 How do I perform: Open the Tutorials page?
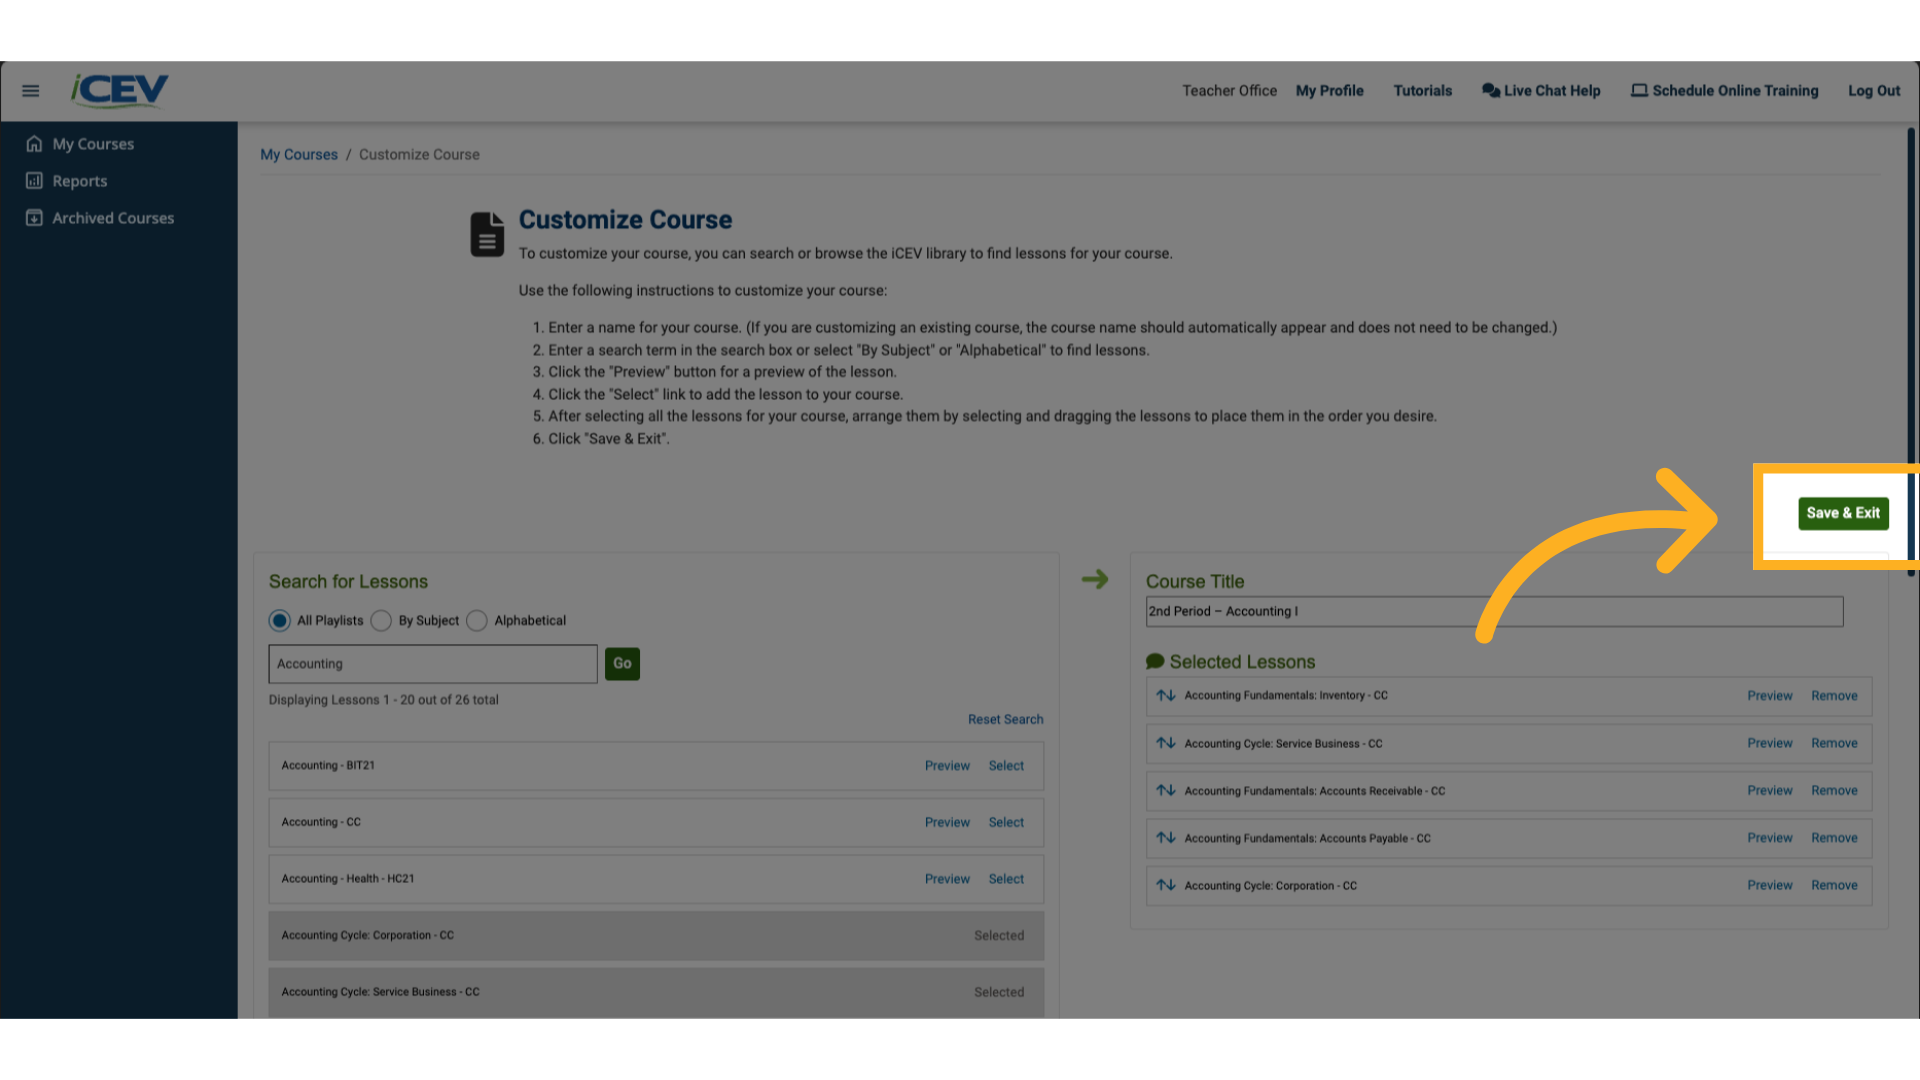tap(1422, 90)
